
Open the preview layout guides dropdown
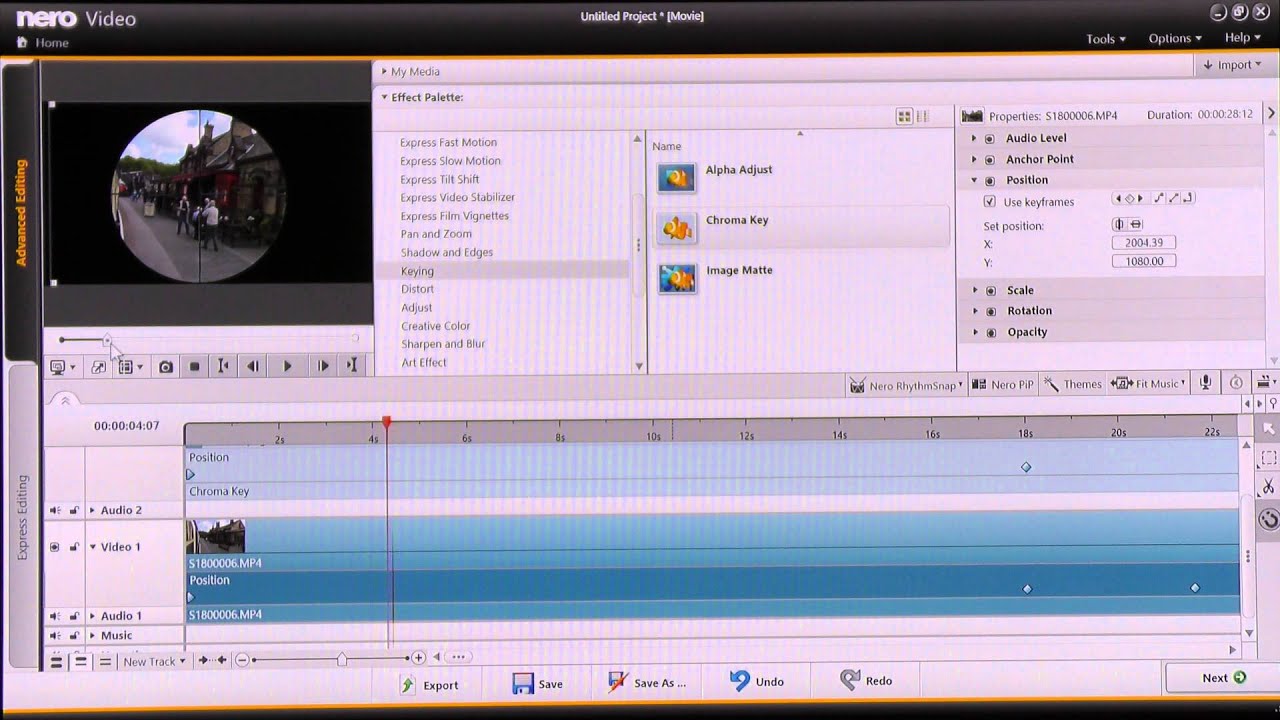point(130,367)
